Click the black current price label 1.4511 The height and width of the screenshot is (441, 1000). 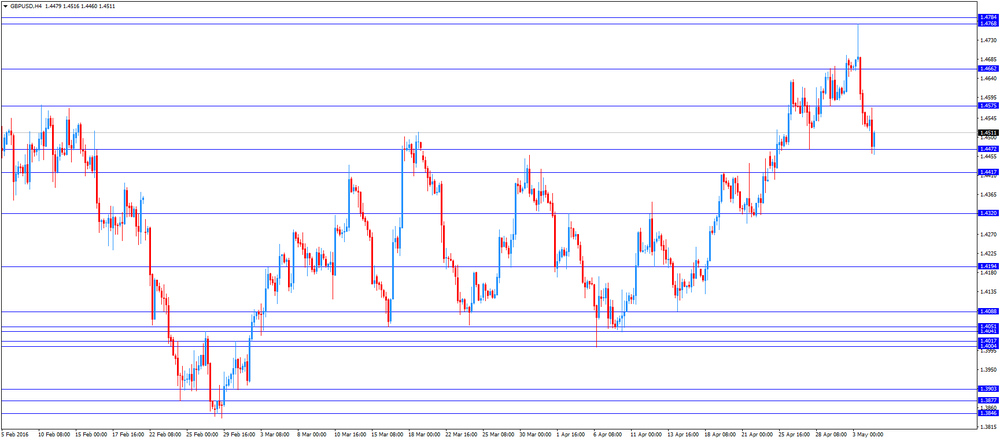(x=988, y=133)
